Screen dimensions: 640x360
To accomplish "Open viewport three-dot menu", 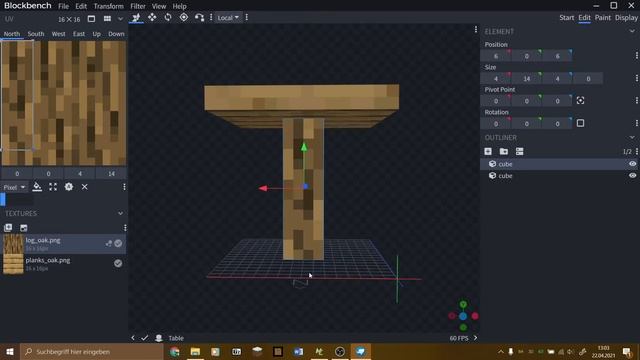I will (x=476, y=29).
